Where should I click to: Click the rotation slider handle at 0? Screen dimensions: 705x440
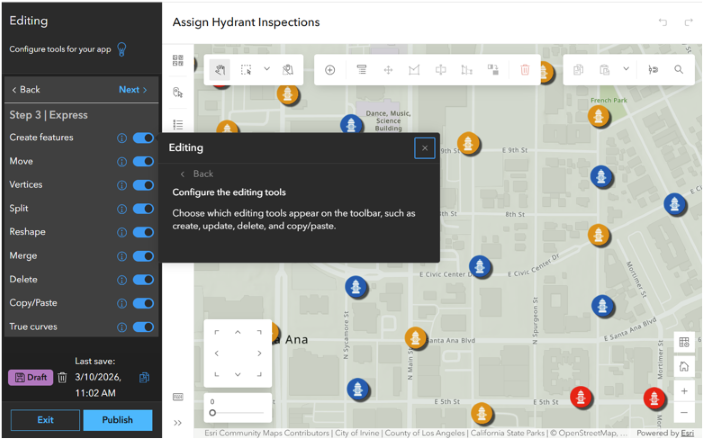213,413
